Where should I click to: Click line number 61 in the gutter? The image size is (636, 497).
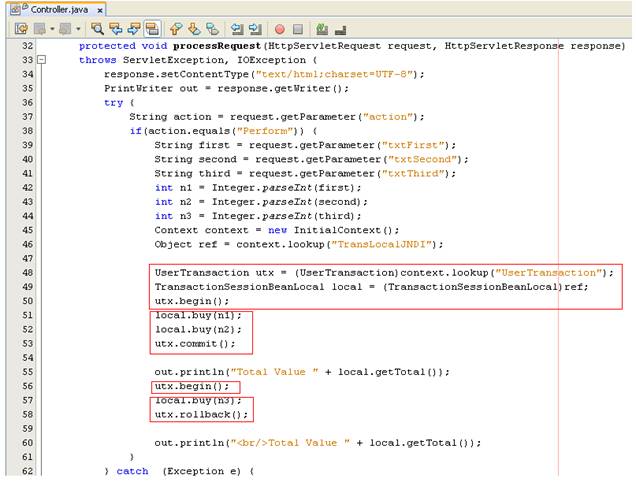click(x=27, y=457)
